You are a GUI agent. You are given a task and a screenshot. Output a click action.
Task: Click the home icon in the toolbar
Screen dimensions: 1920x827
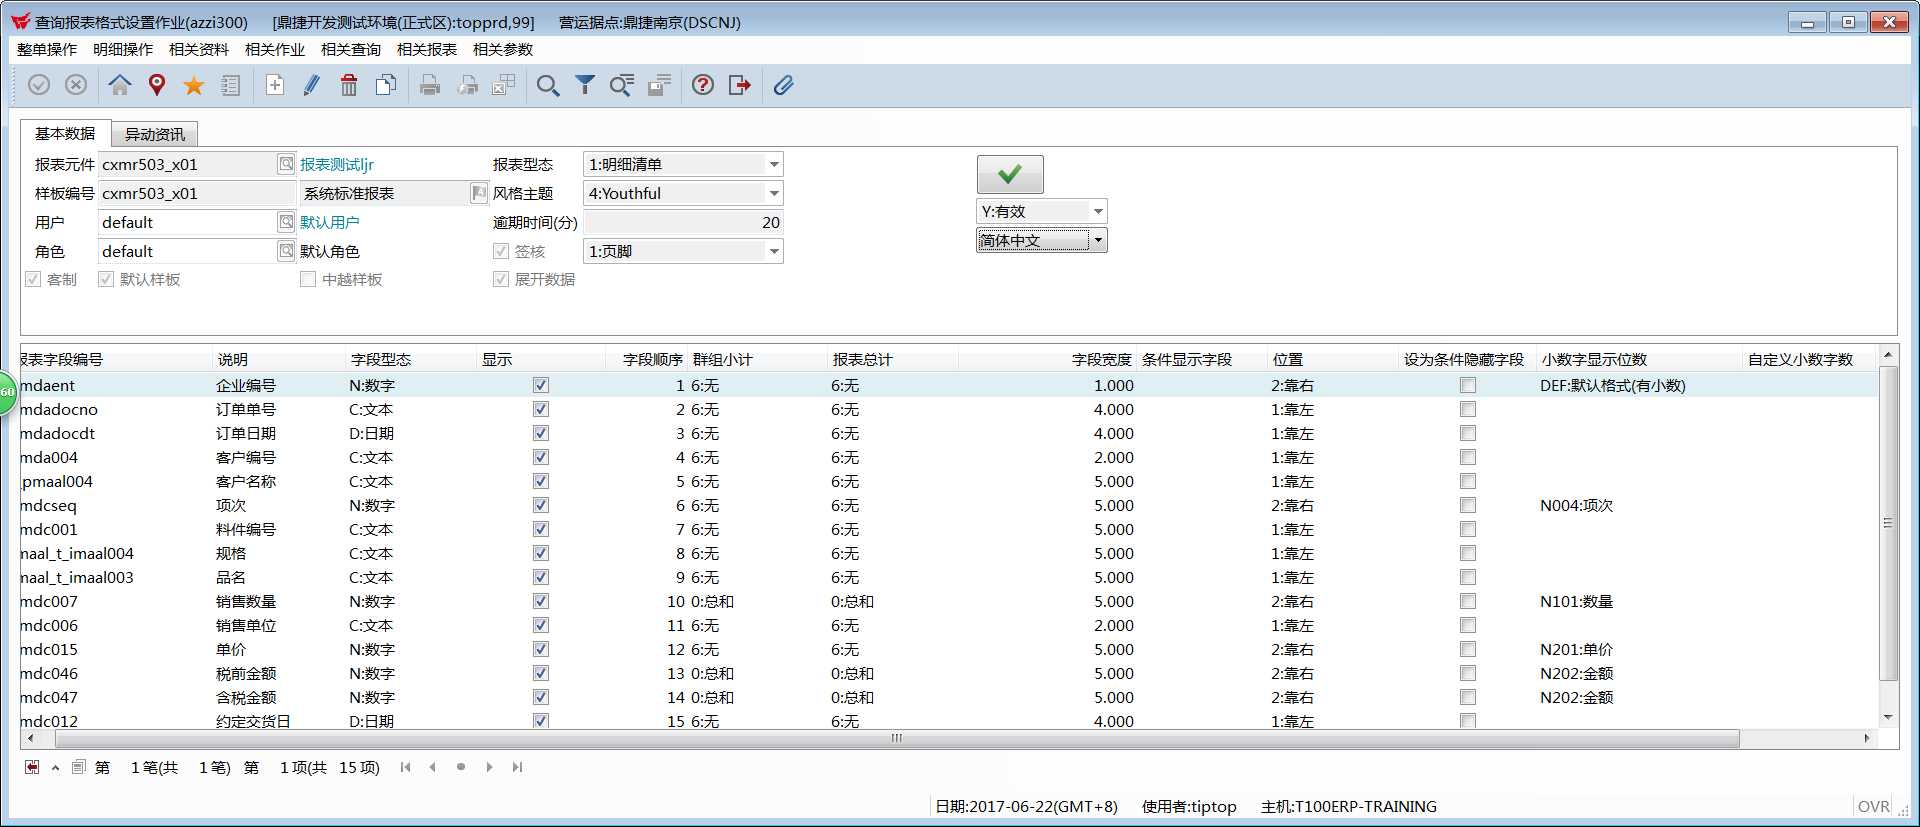pos(120,86)
